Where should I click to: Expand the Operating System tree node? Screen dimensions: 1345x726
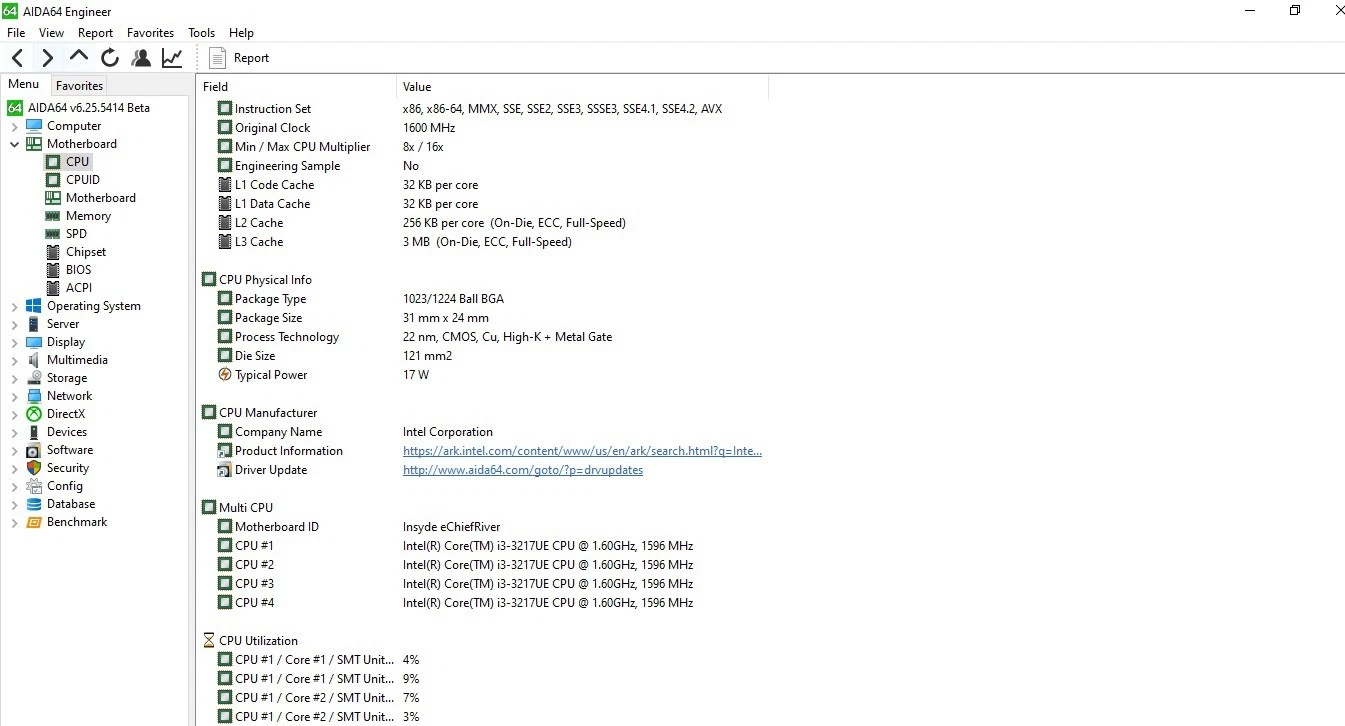coord(14,306)
